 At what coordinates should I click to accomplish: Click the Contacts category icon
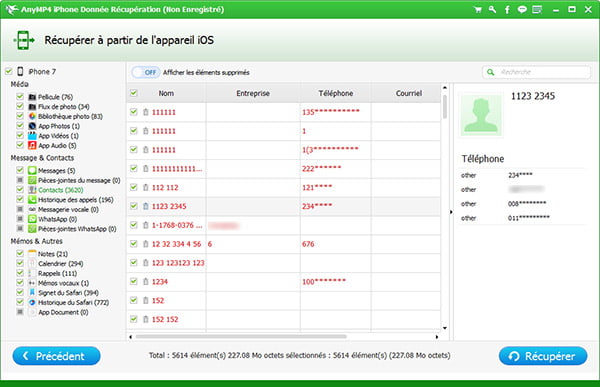(32, 190)
